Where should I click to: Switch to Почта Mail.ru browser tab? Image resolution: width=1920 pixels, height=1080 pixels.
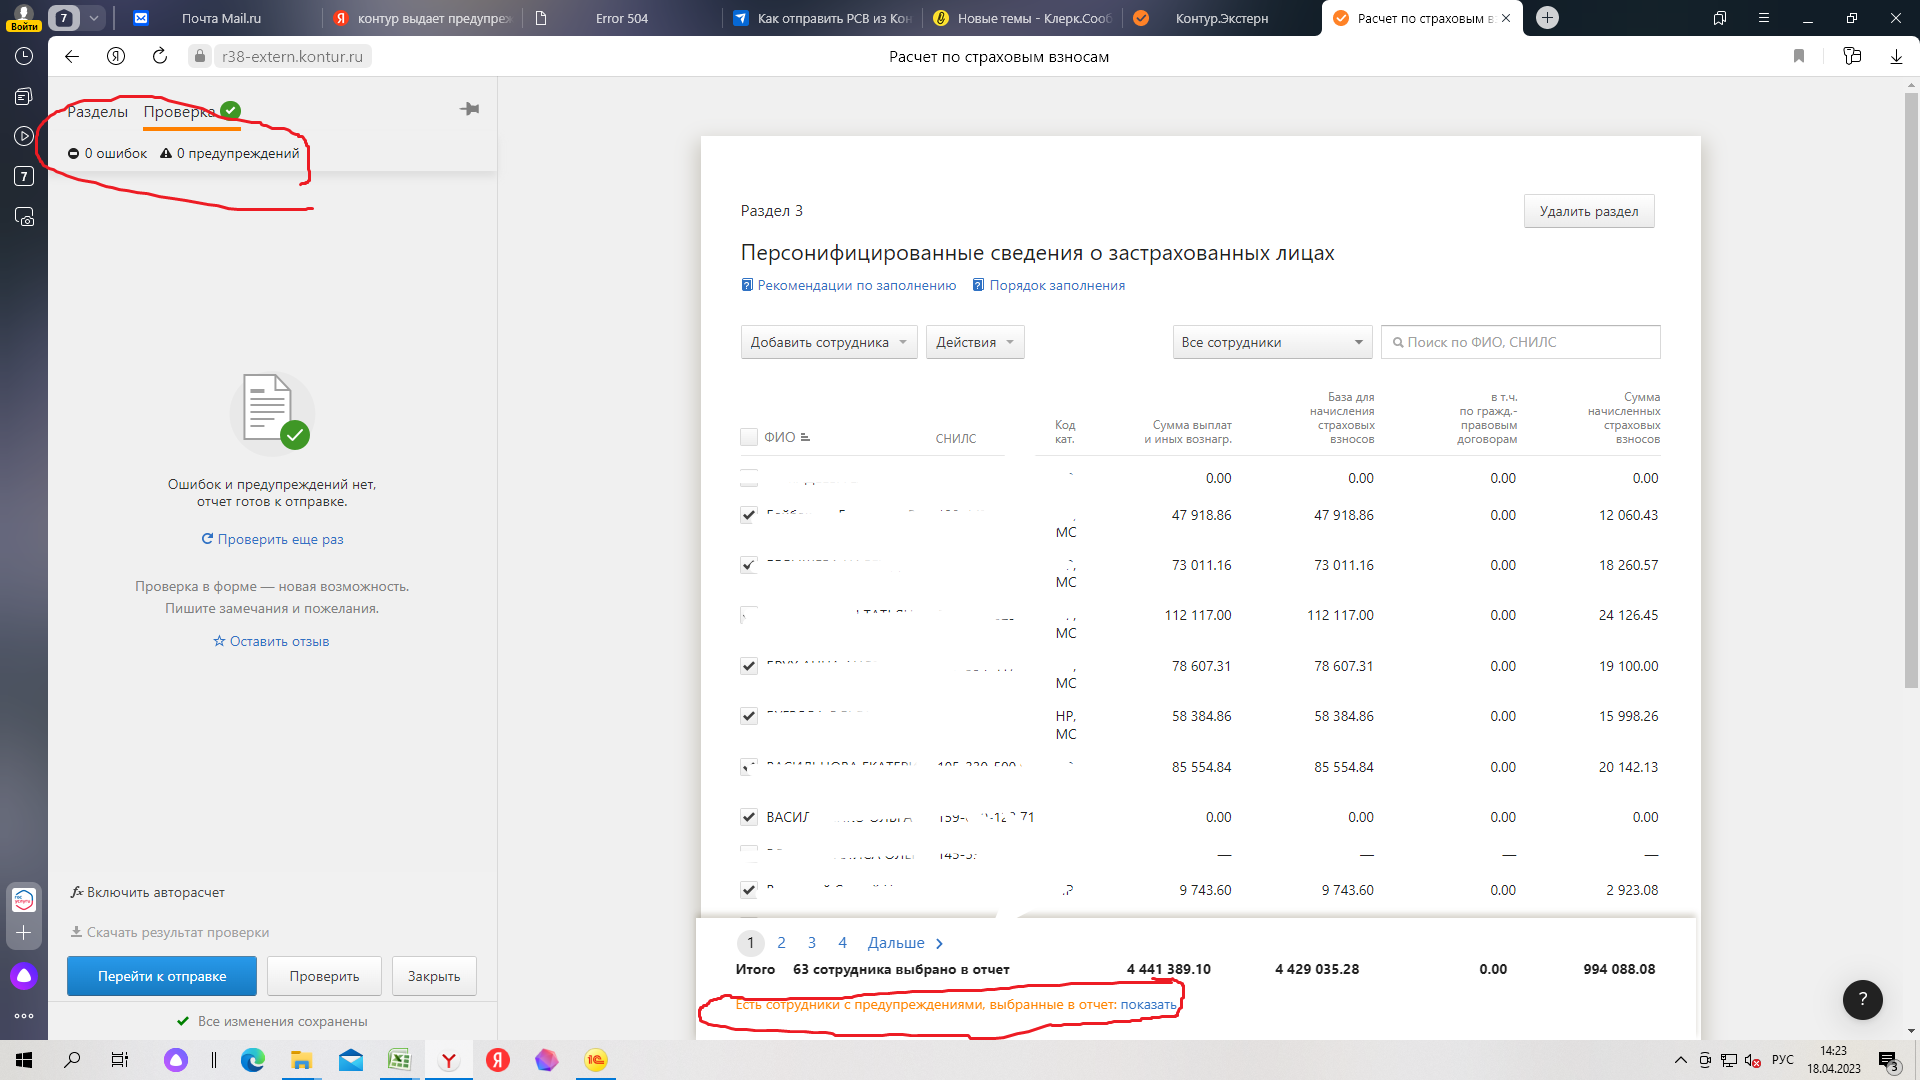coord(221,18)
